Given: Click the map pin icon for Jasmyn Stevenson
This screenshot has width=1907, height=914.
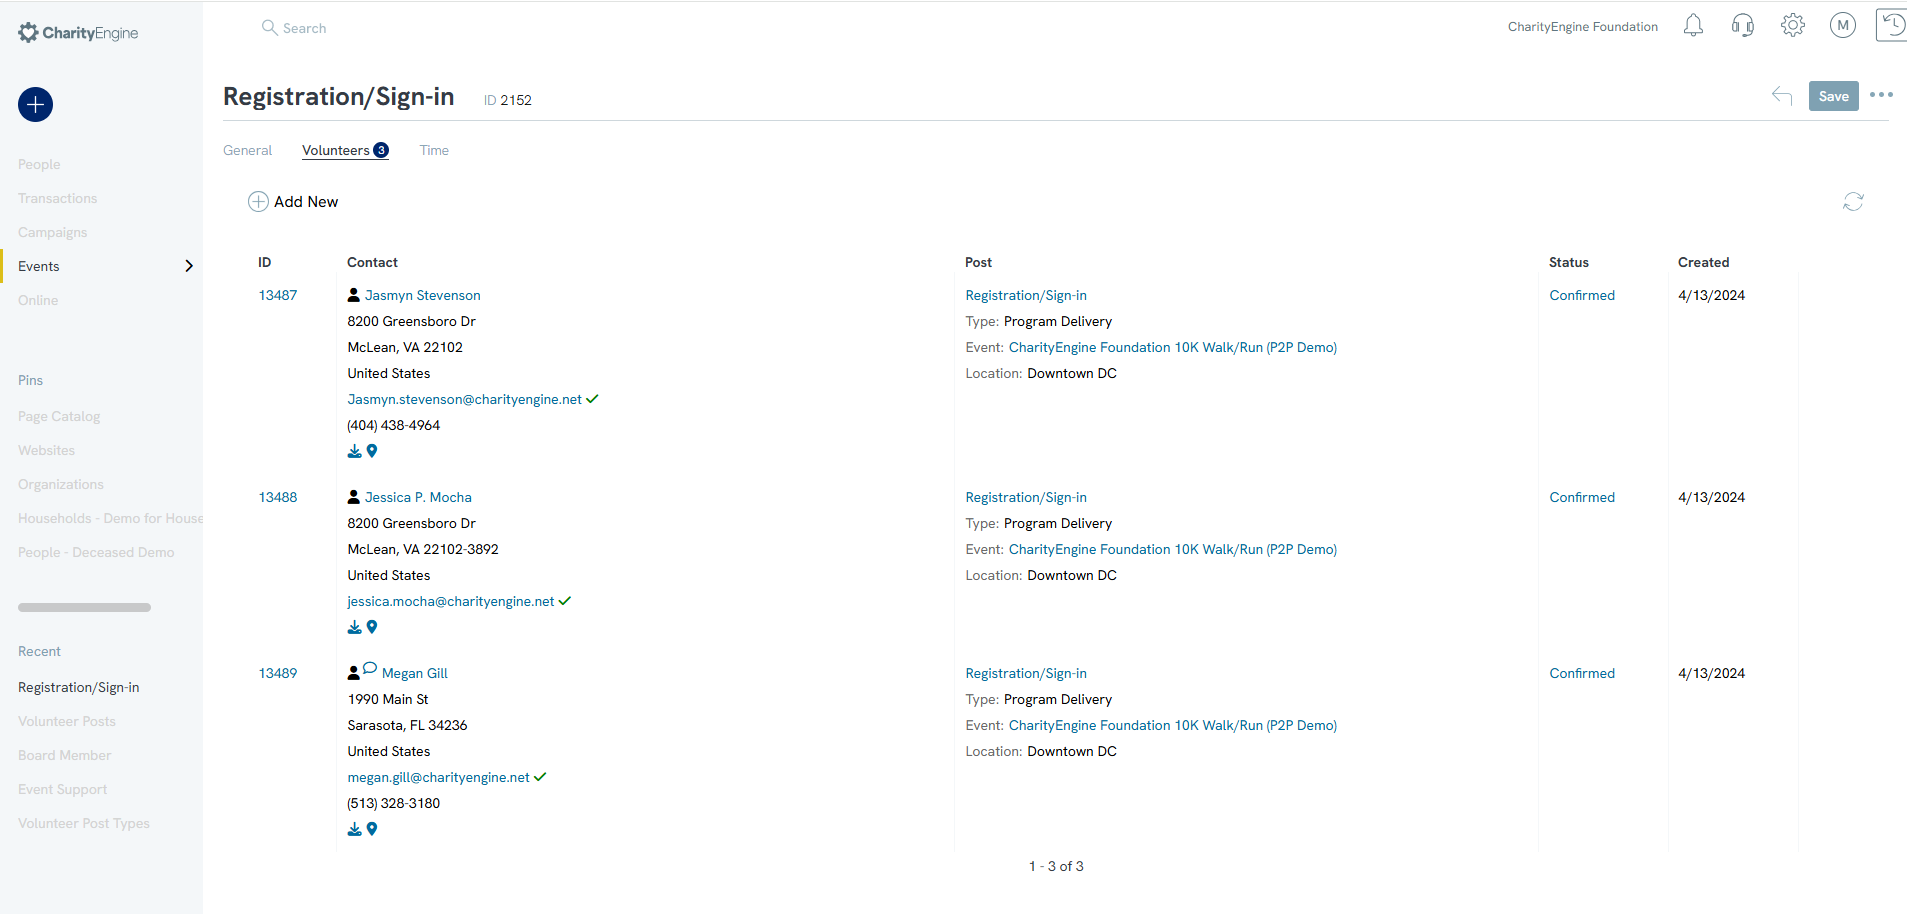Looking at the screenshot, I should (x=372, y=452).
